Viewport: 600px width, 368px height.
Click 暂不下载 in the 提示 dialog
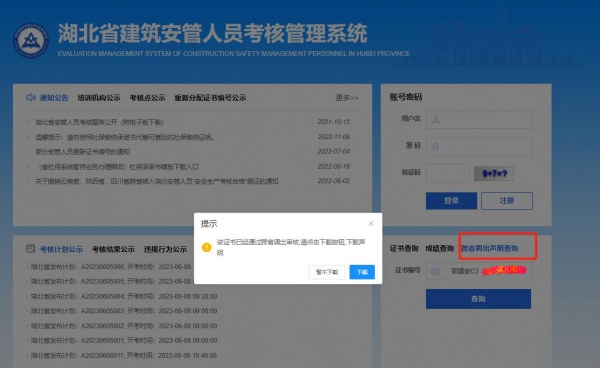click(x=327, y=272)
